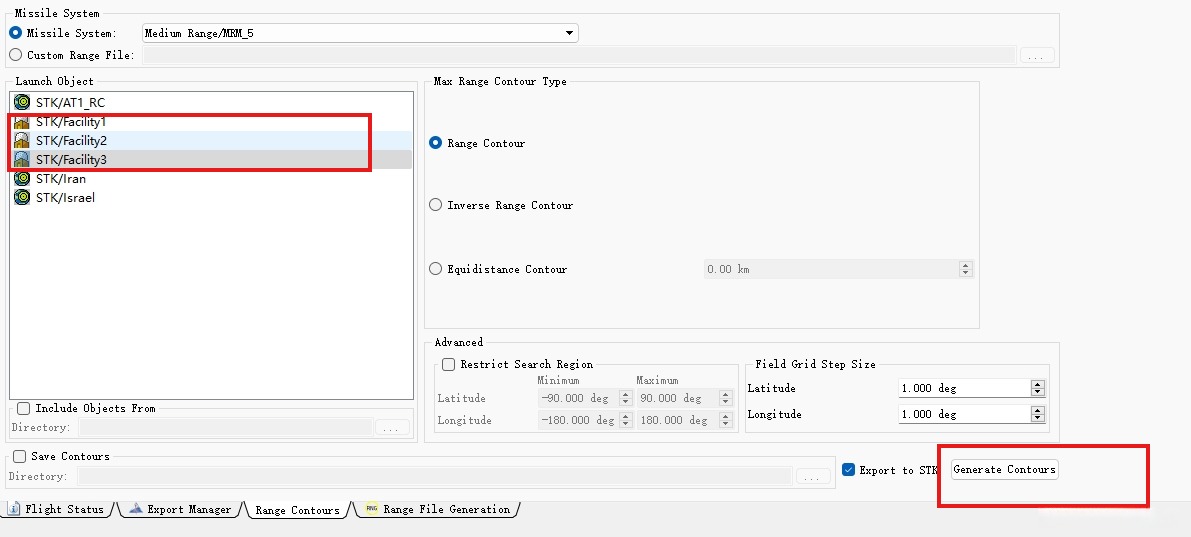Image resolution: width=1191 pixels, height=537 pixels.
Task: Switch to the Flight Status tab
Action: click(x=59, y=509)
